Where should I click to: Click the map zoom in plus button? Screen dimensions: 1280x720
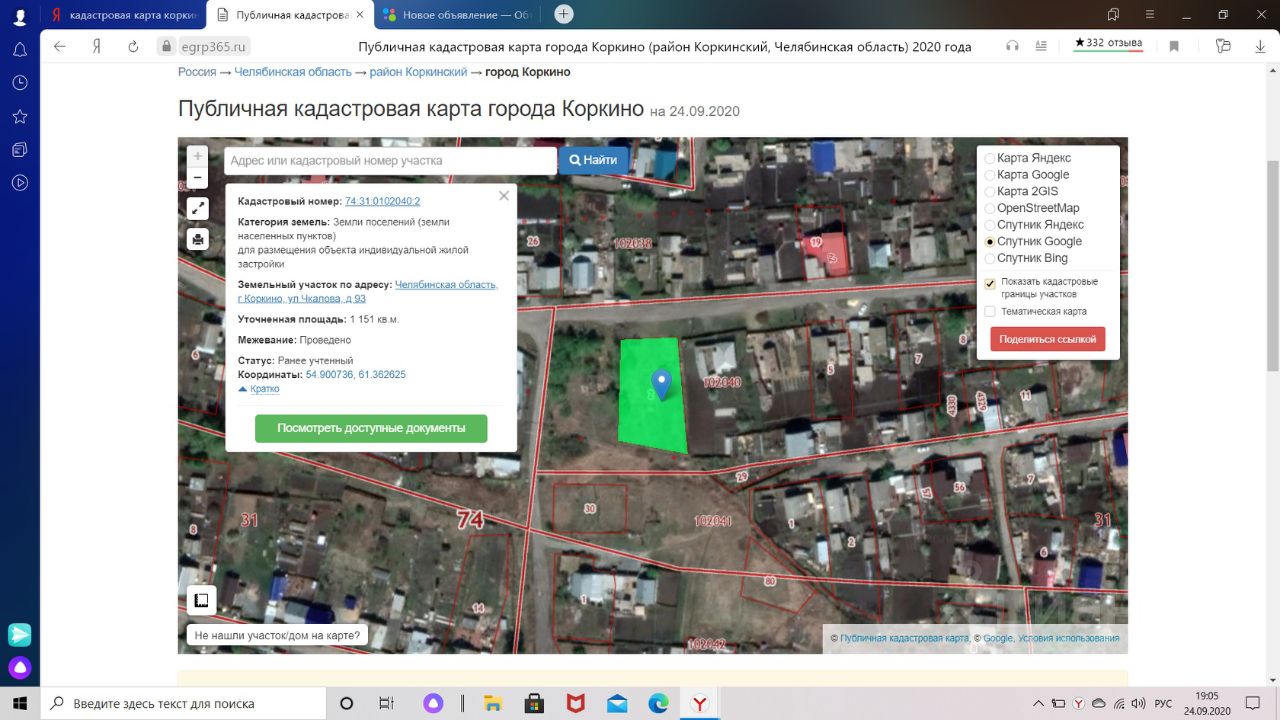198,156
